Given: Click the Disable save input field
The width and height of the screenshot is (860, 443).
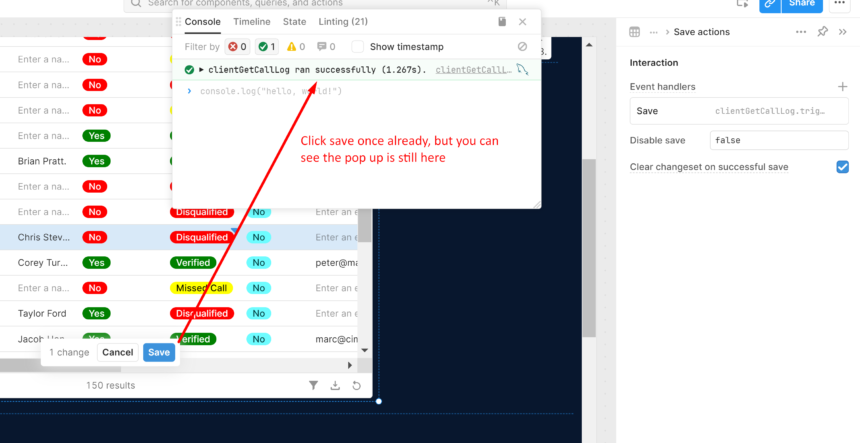Looking at the screenshot, I should pyautogui.click(x=779, y=140).
